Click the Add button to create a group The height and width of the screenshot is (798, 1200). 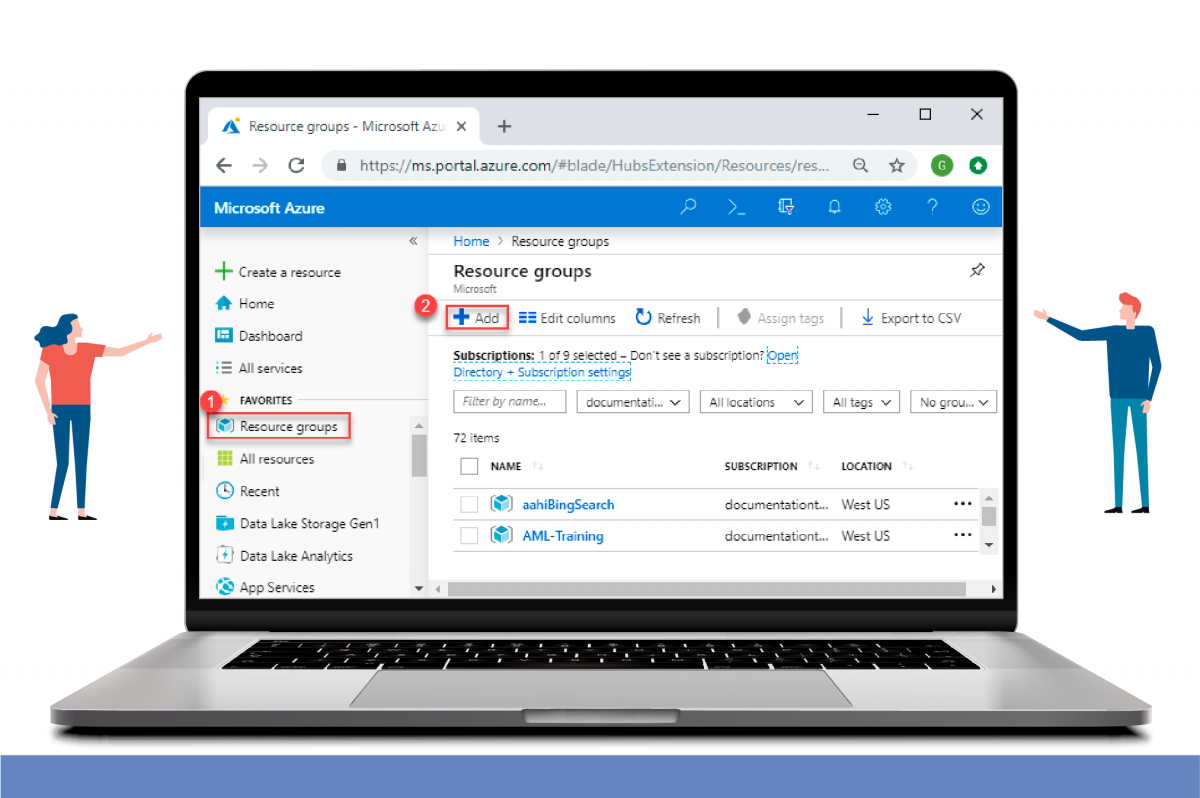click(477, 317)
